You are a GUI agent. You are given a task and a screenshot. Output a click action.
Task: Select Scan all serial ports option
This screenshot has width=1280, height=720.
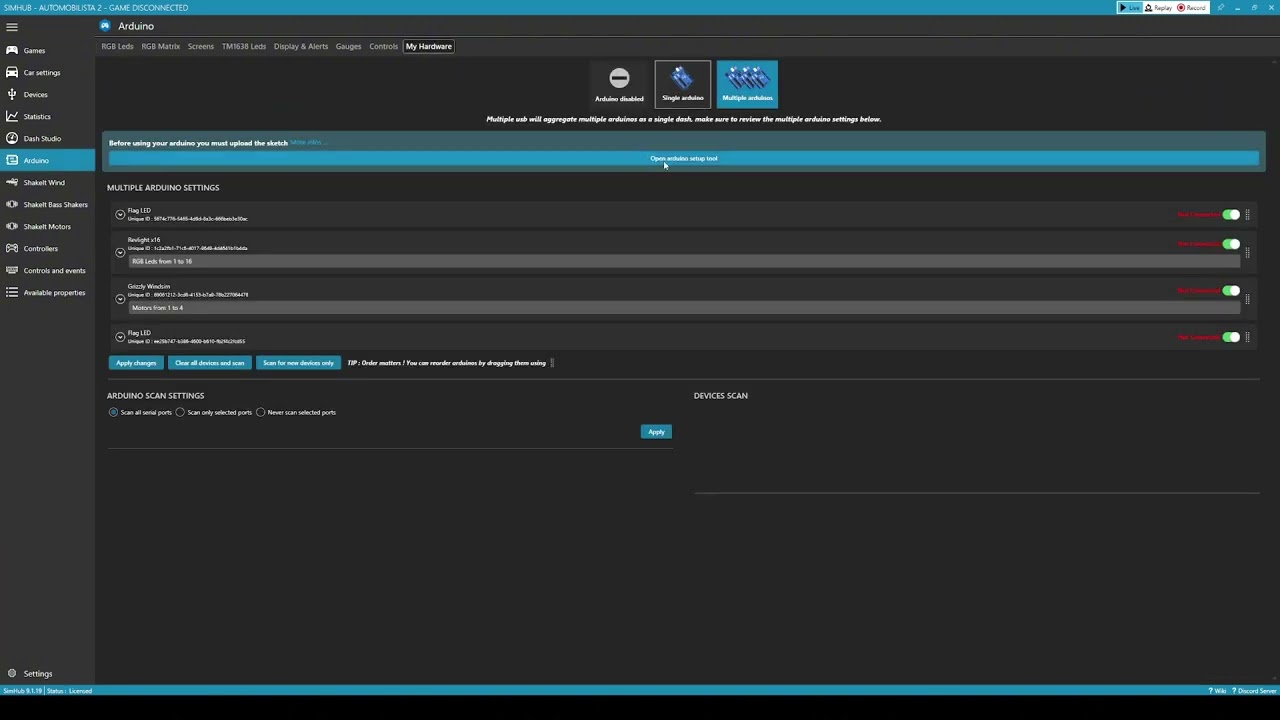140,412
